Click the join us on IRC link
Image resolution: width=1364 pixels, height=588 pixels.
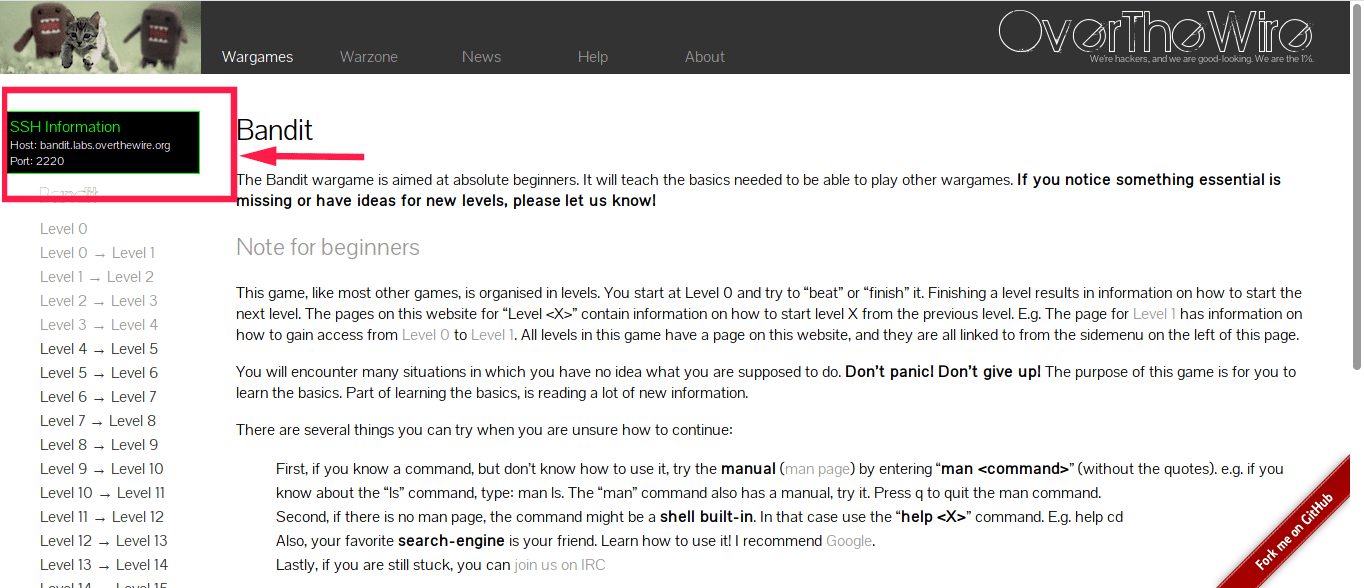click(559, 565)
